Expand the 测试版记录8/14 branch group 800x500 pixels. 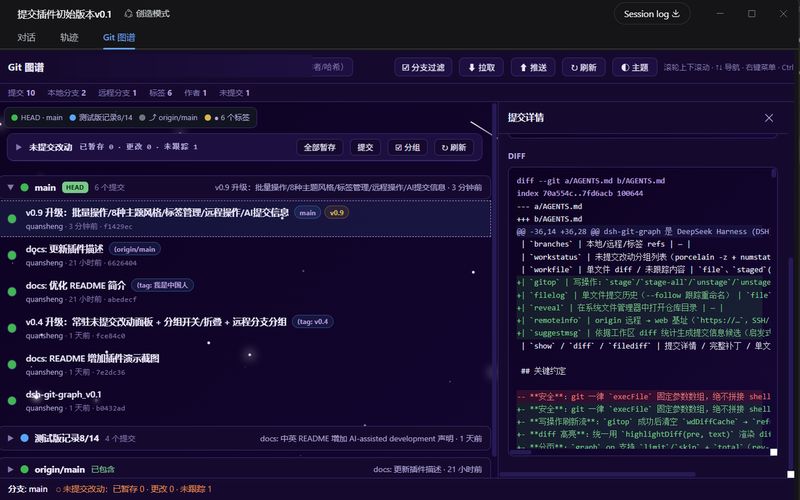pos(10,438)
